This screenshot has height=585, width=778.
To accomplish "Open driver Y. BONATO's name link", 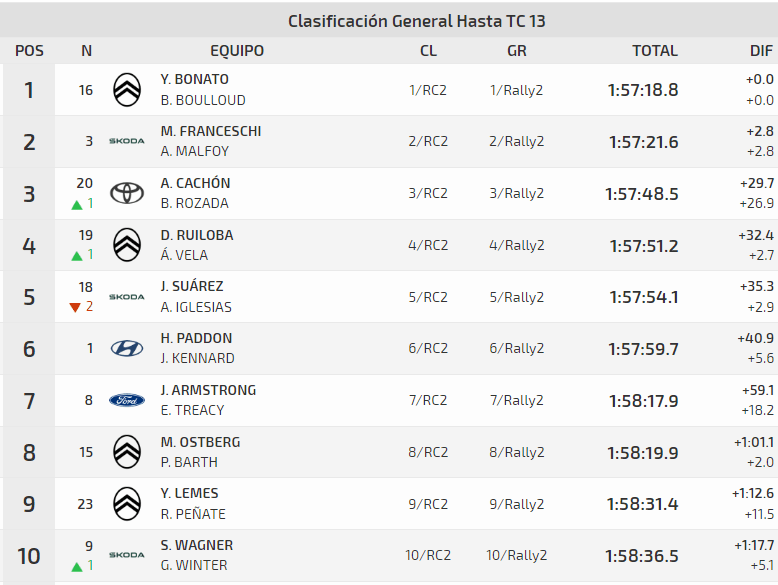I will 194,80.
